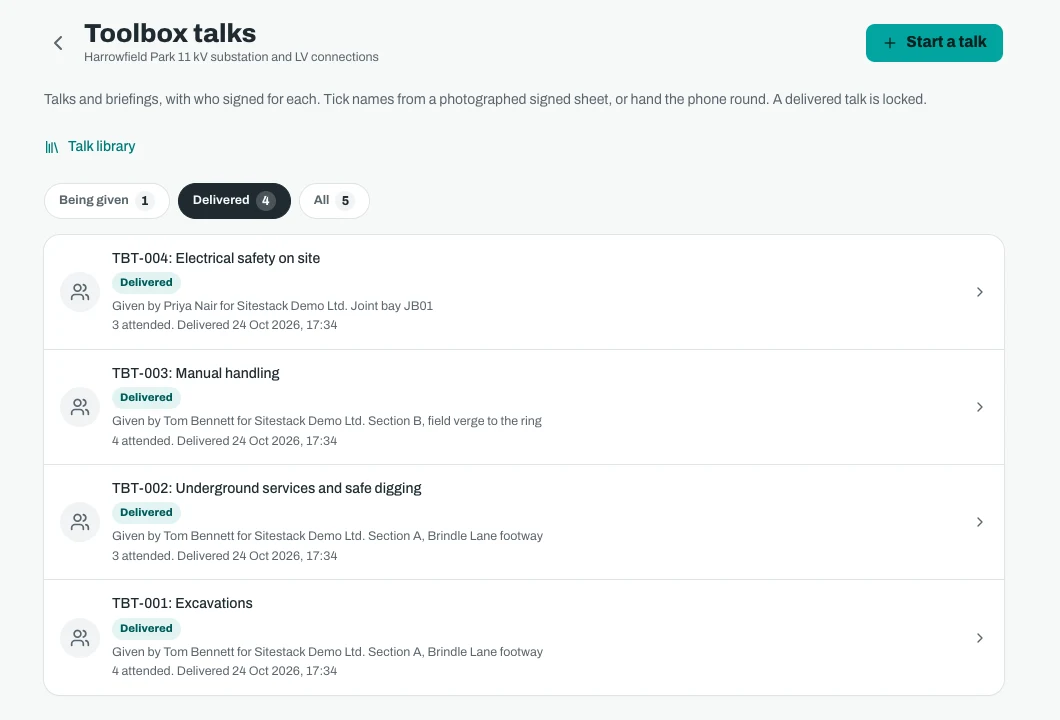Click the people icon for TBT-002

click(x=80, y=522)
